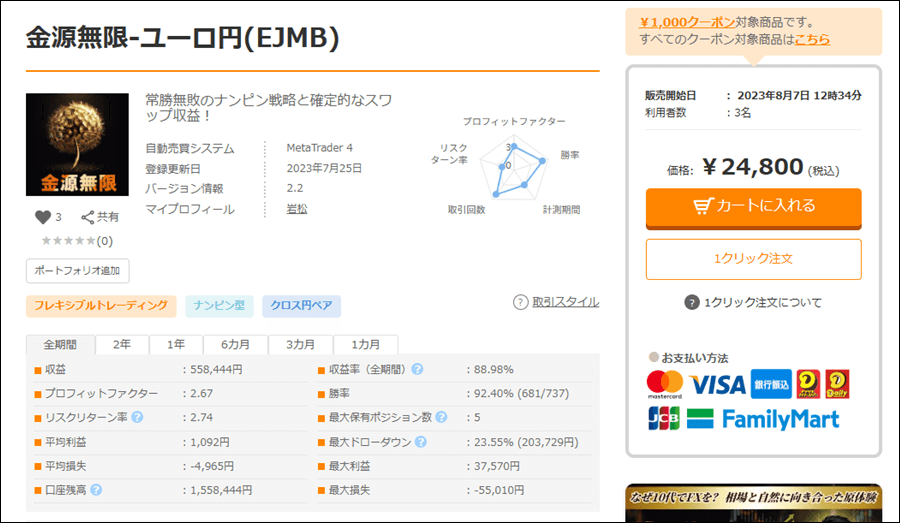Viewport: 900px width, 523px height.
Task: Switch to the 2年 tab
Action: 121,344
